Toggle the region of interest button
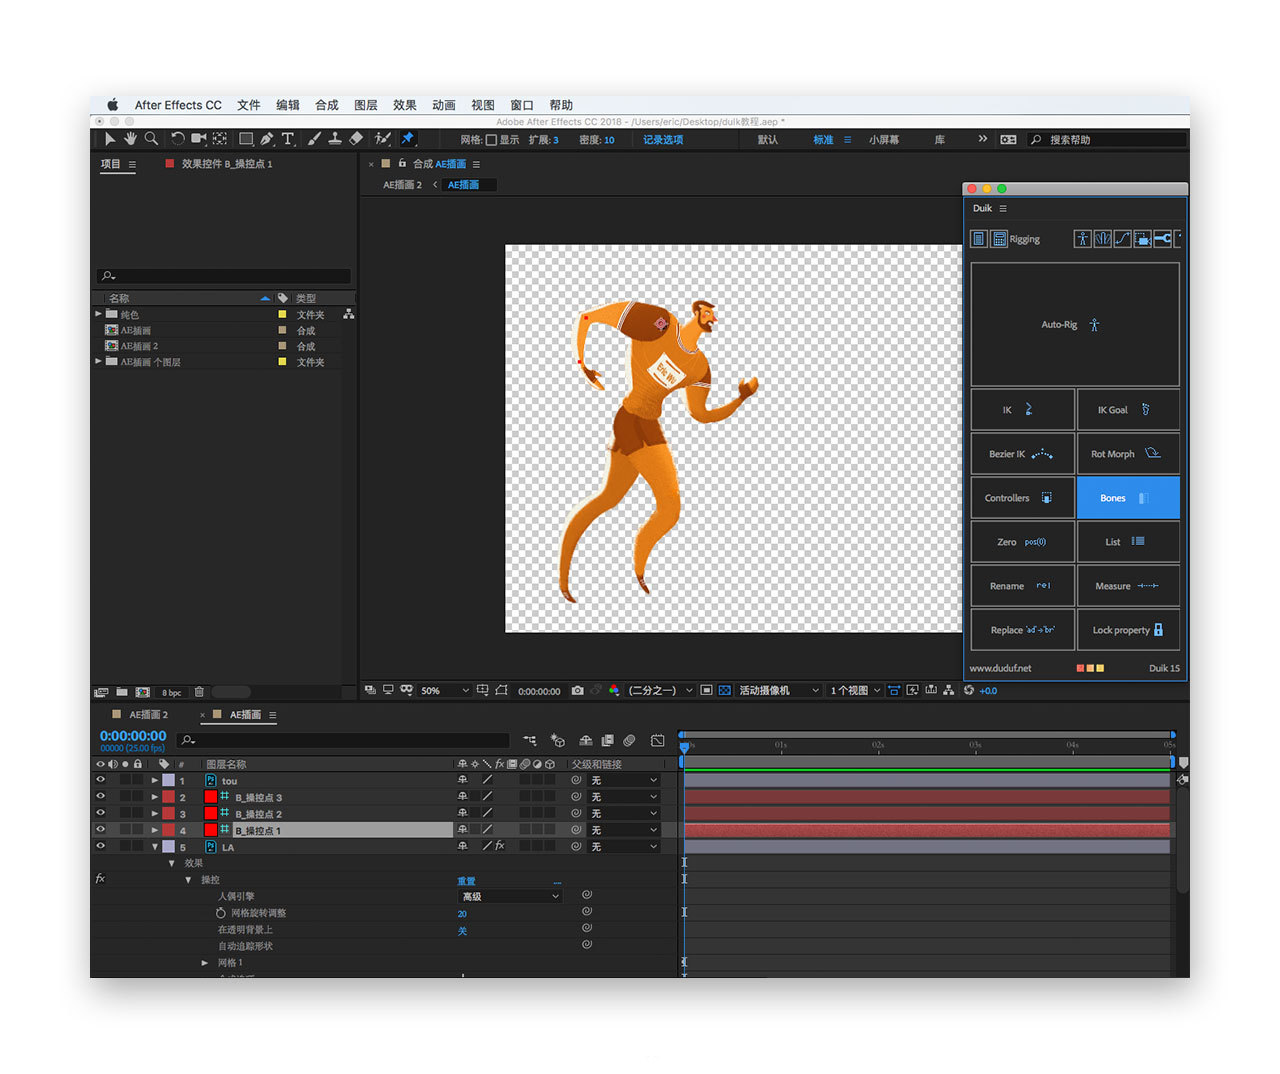This screenshot has height=1074, width=1280. (706, 690)
